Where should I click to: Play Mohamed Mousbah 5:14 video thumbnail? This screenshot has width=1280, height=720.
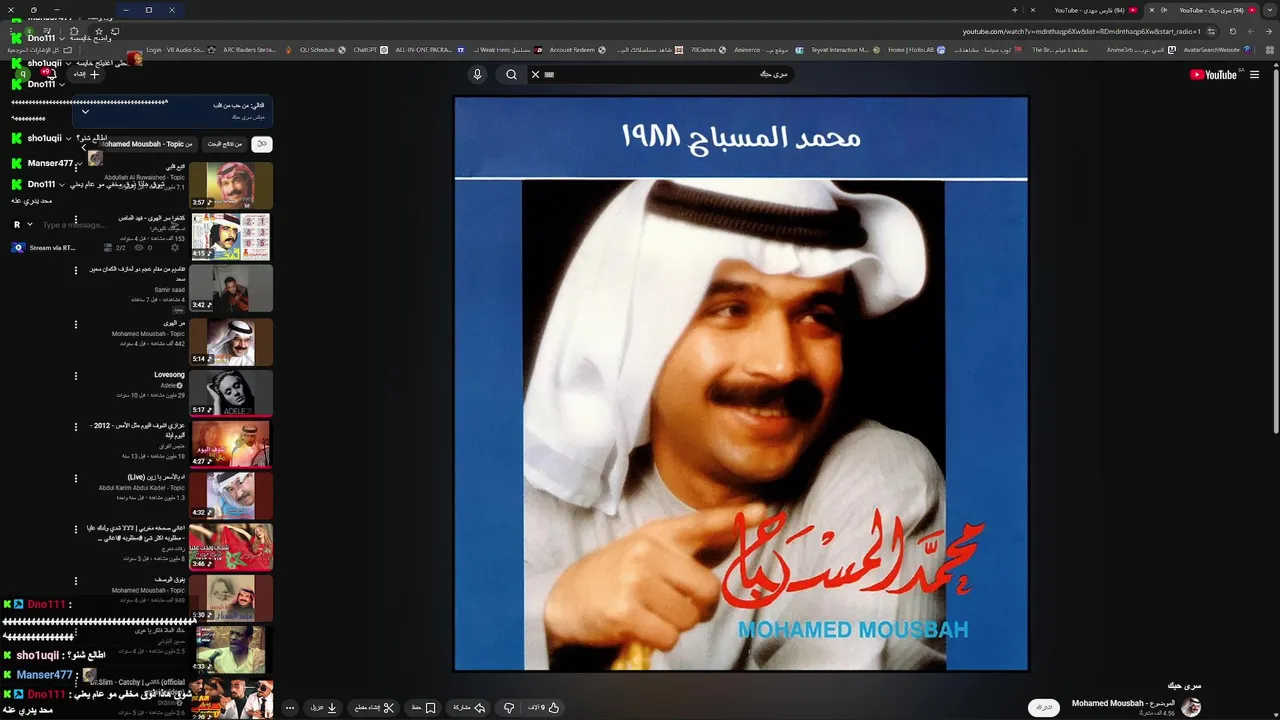tap(231, 340)
